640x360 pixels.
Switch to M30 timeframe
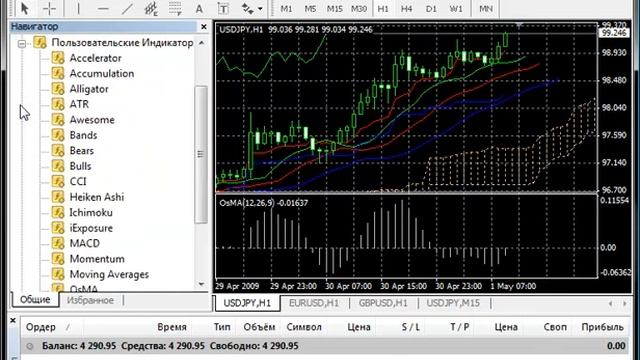tap(359, 9)
